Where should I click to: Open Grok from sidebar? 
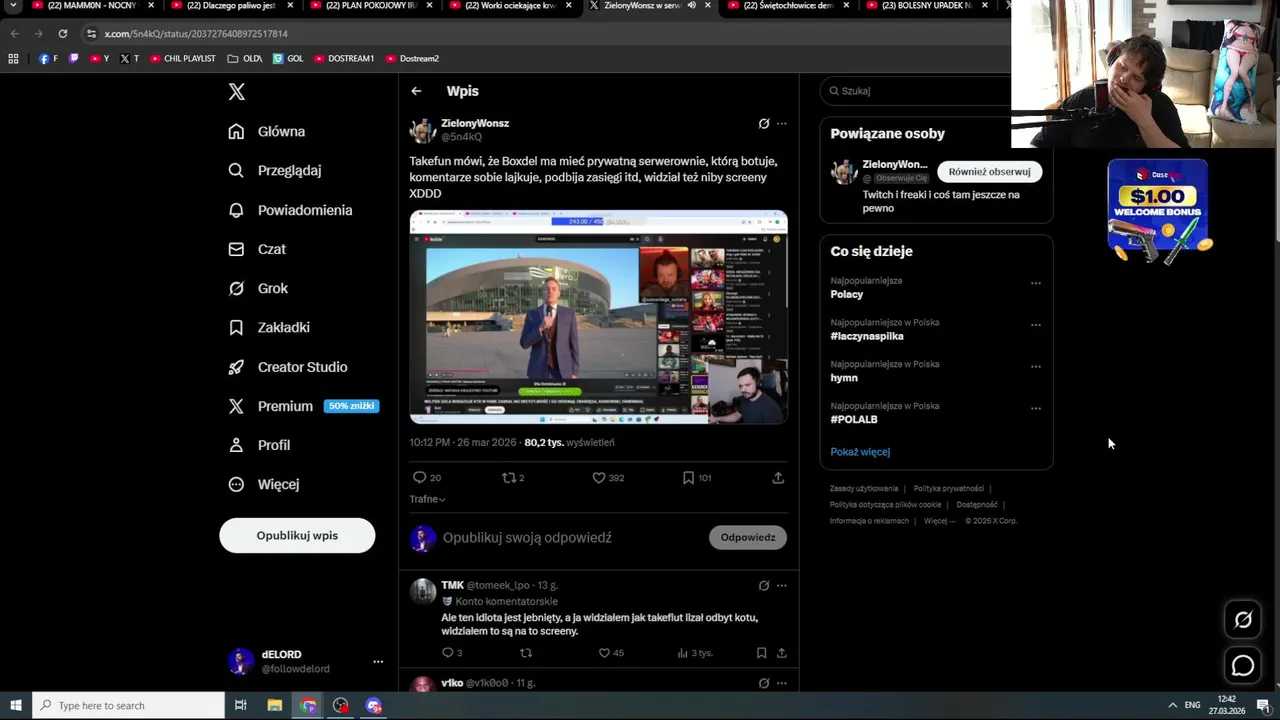[258, 288]
